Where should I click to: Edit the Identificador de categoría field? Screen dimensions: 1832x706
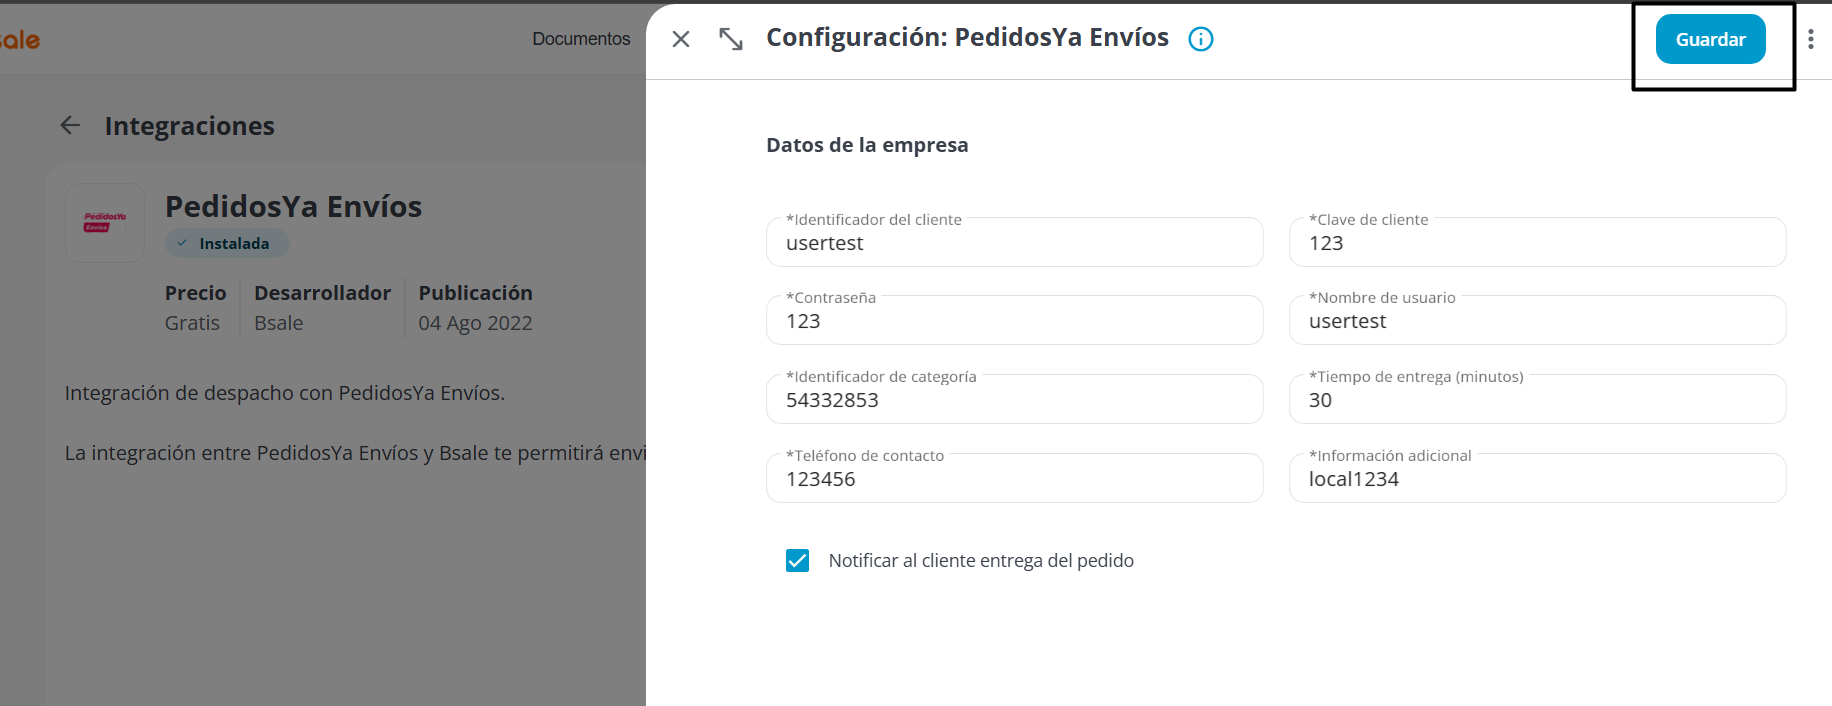(x=1014, y=399)
